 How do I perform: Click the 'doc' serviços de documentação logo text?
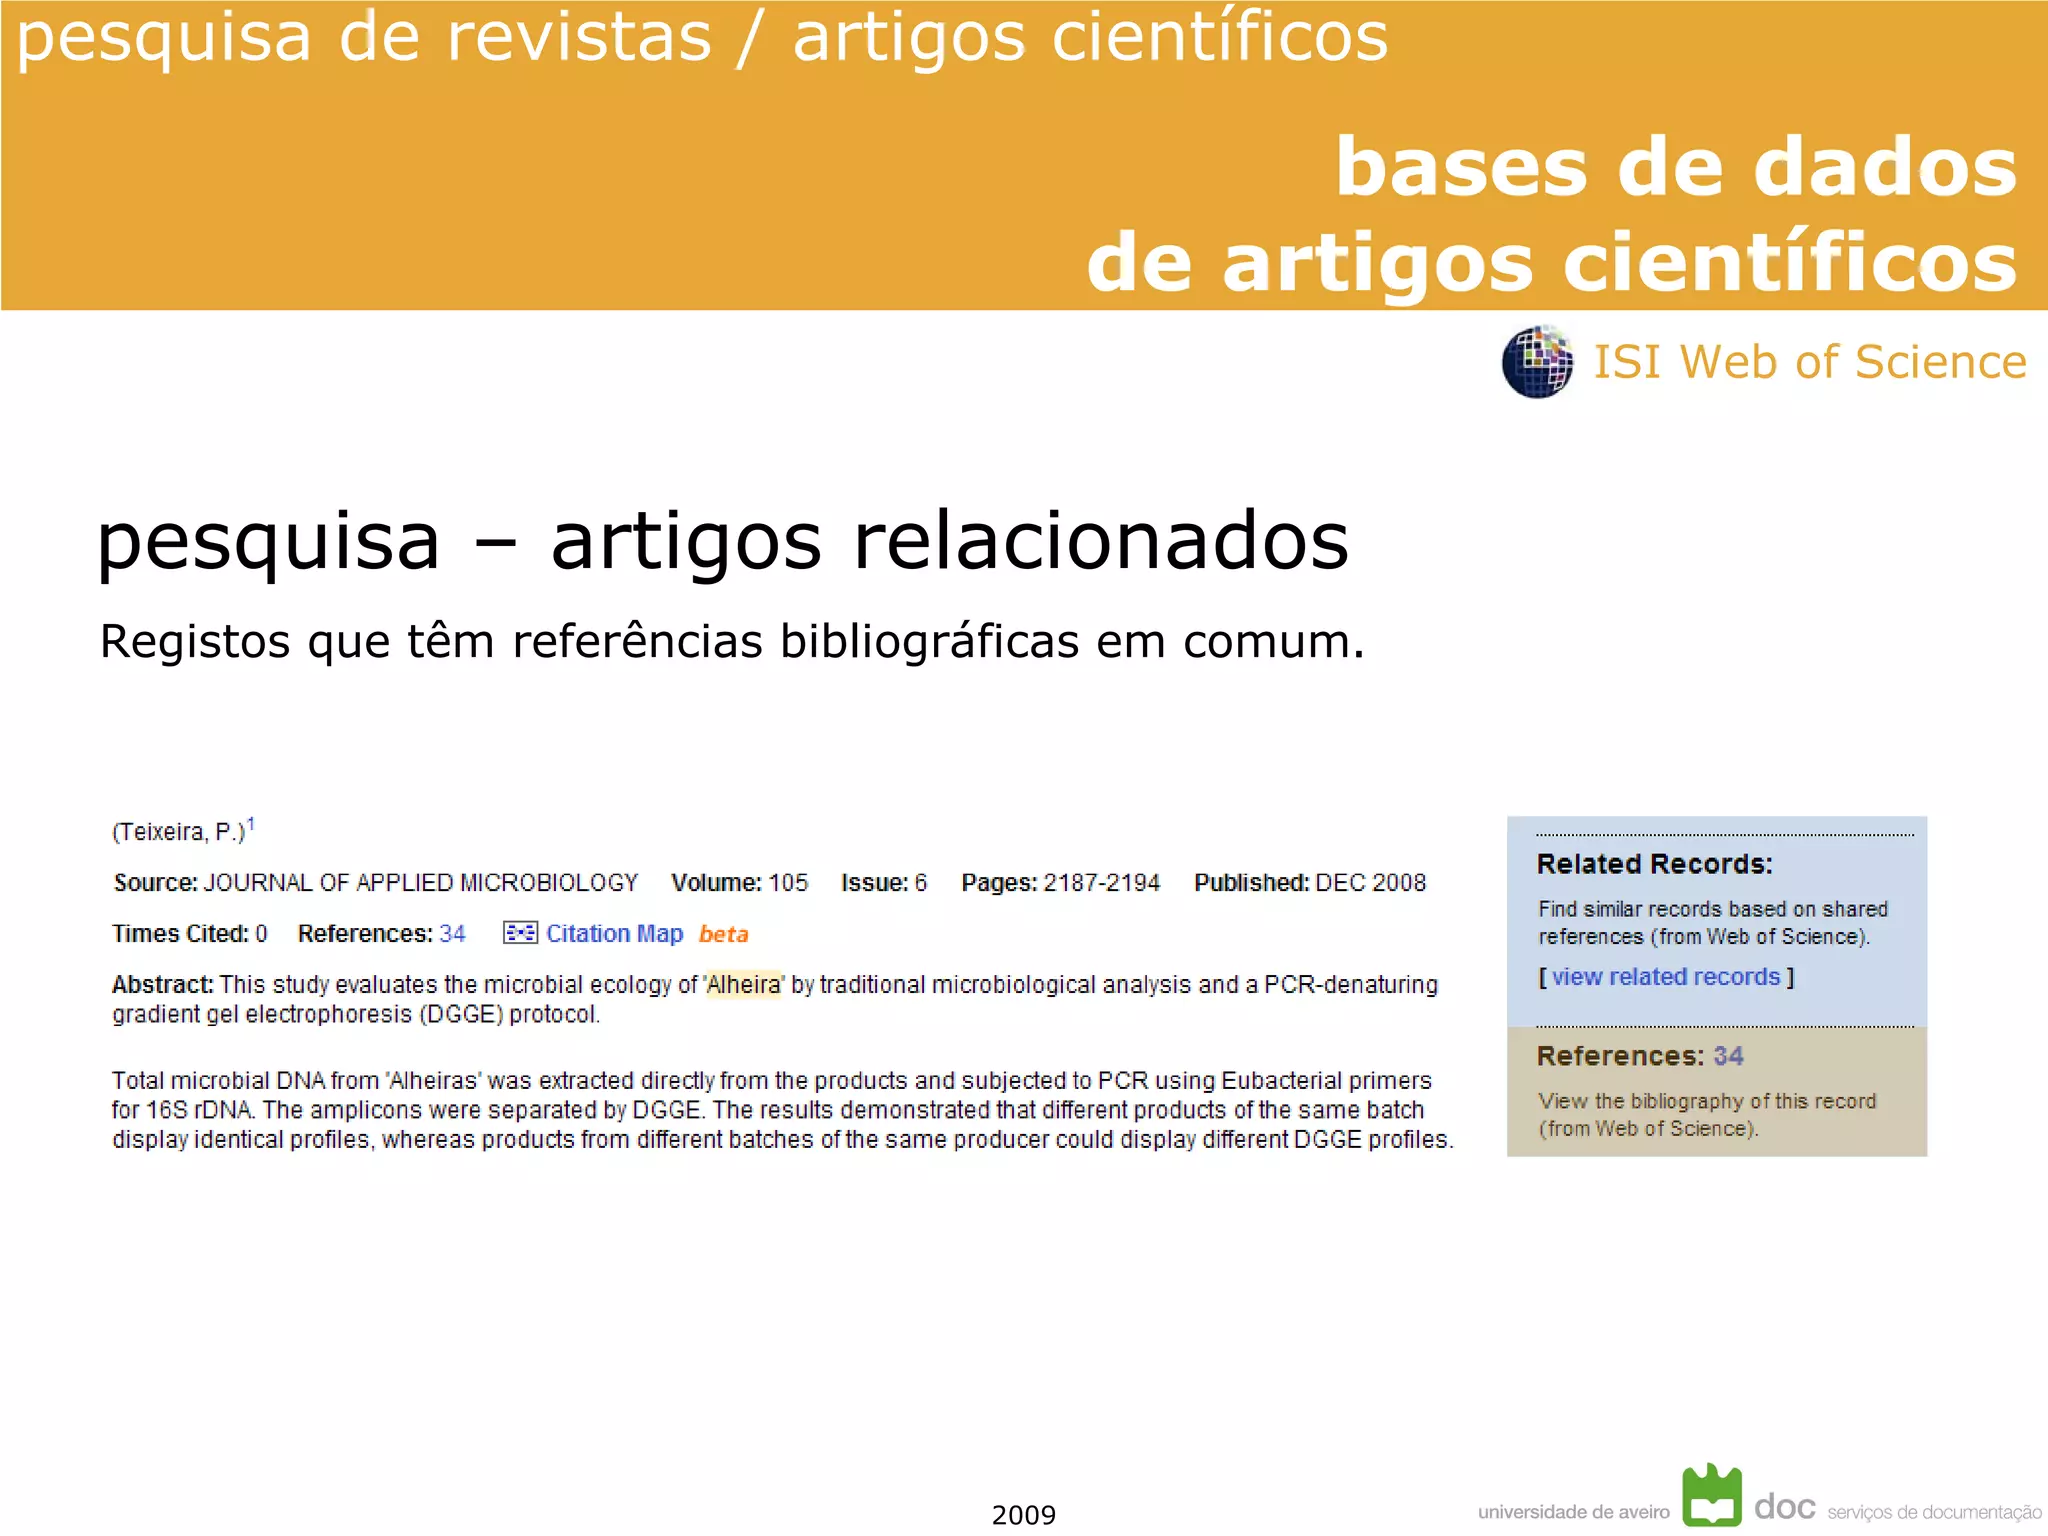pos(1785,1506)
